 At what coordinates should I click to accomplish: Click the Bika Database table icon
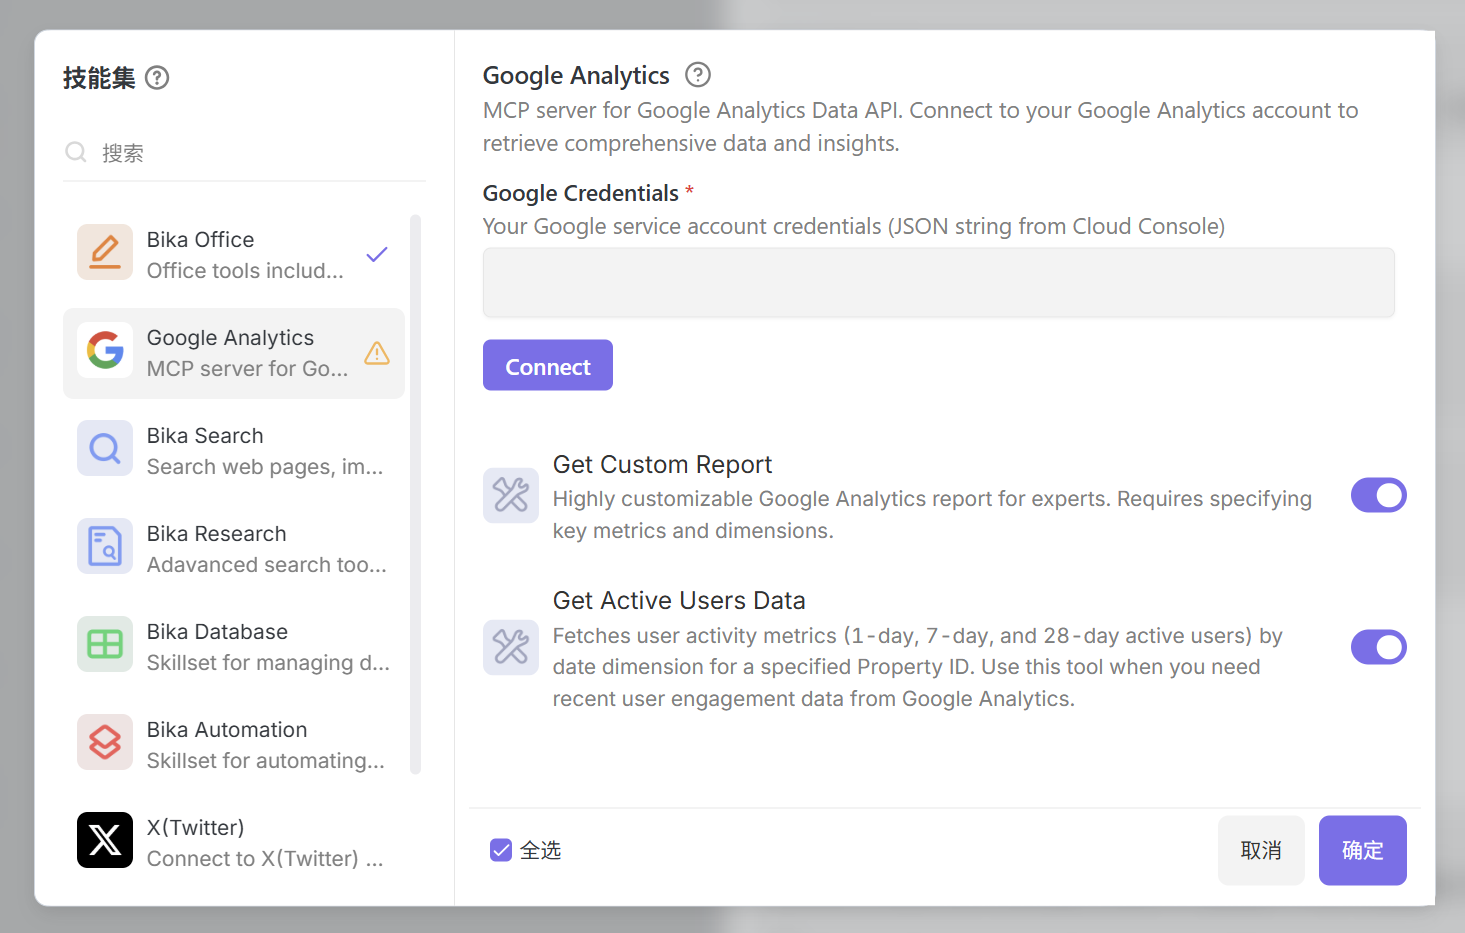click(x=105, y=644)
